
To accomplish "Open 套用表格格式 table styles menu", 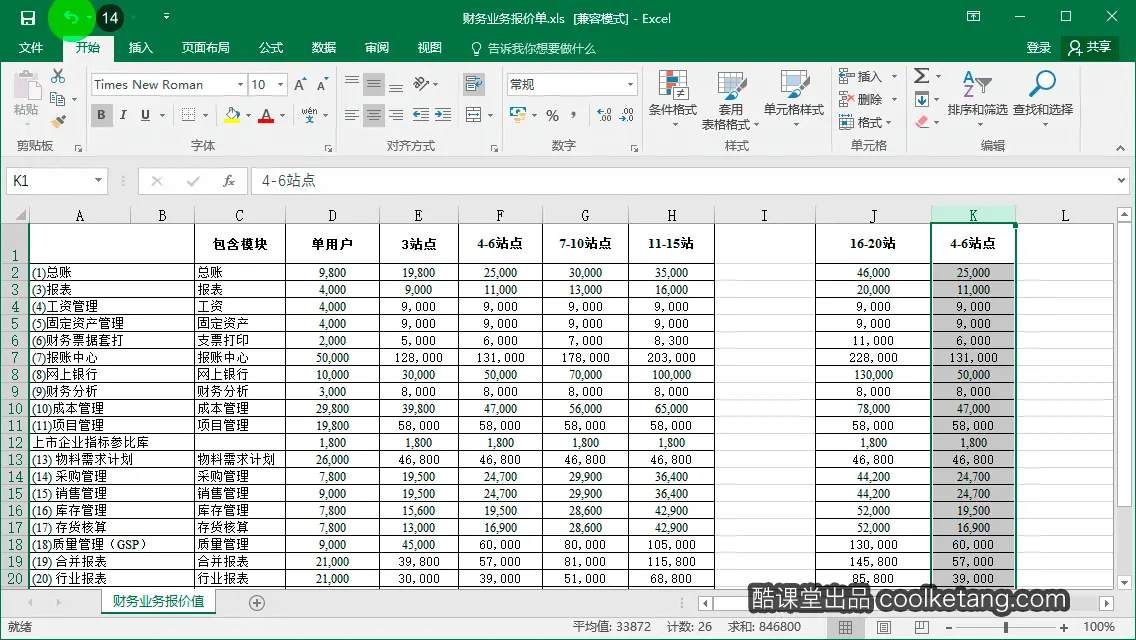I will [x=730, y=100].
